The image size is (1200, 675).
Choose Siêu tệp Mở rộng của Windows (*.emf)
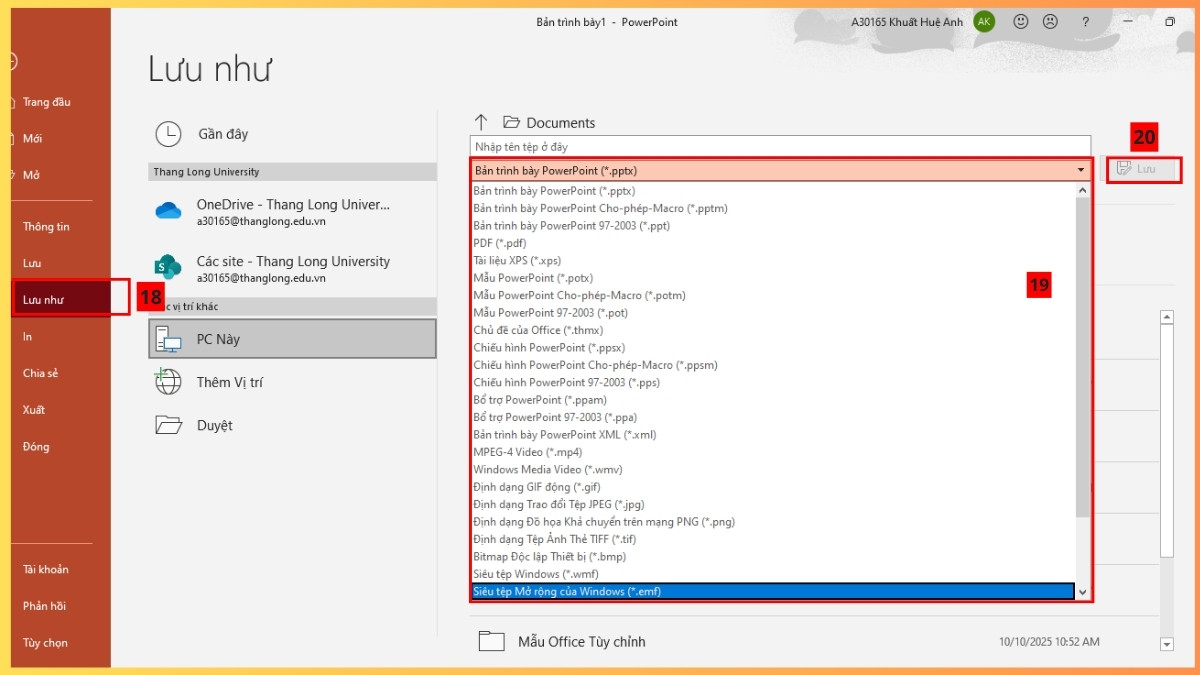pos(771,591)
